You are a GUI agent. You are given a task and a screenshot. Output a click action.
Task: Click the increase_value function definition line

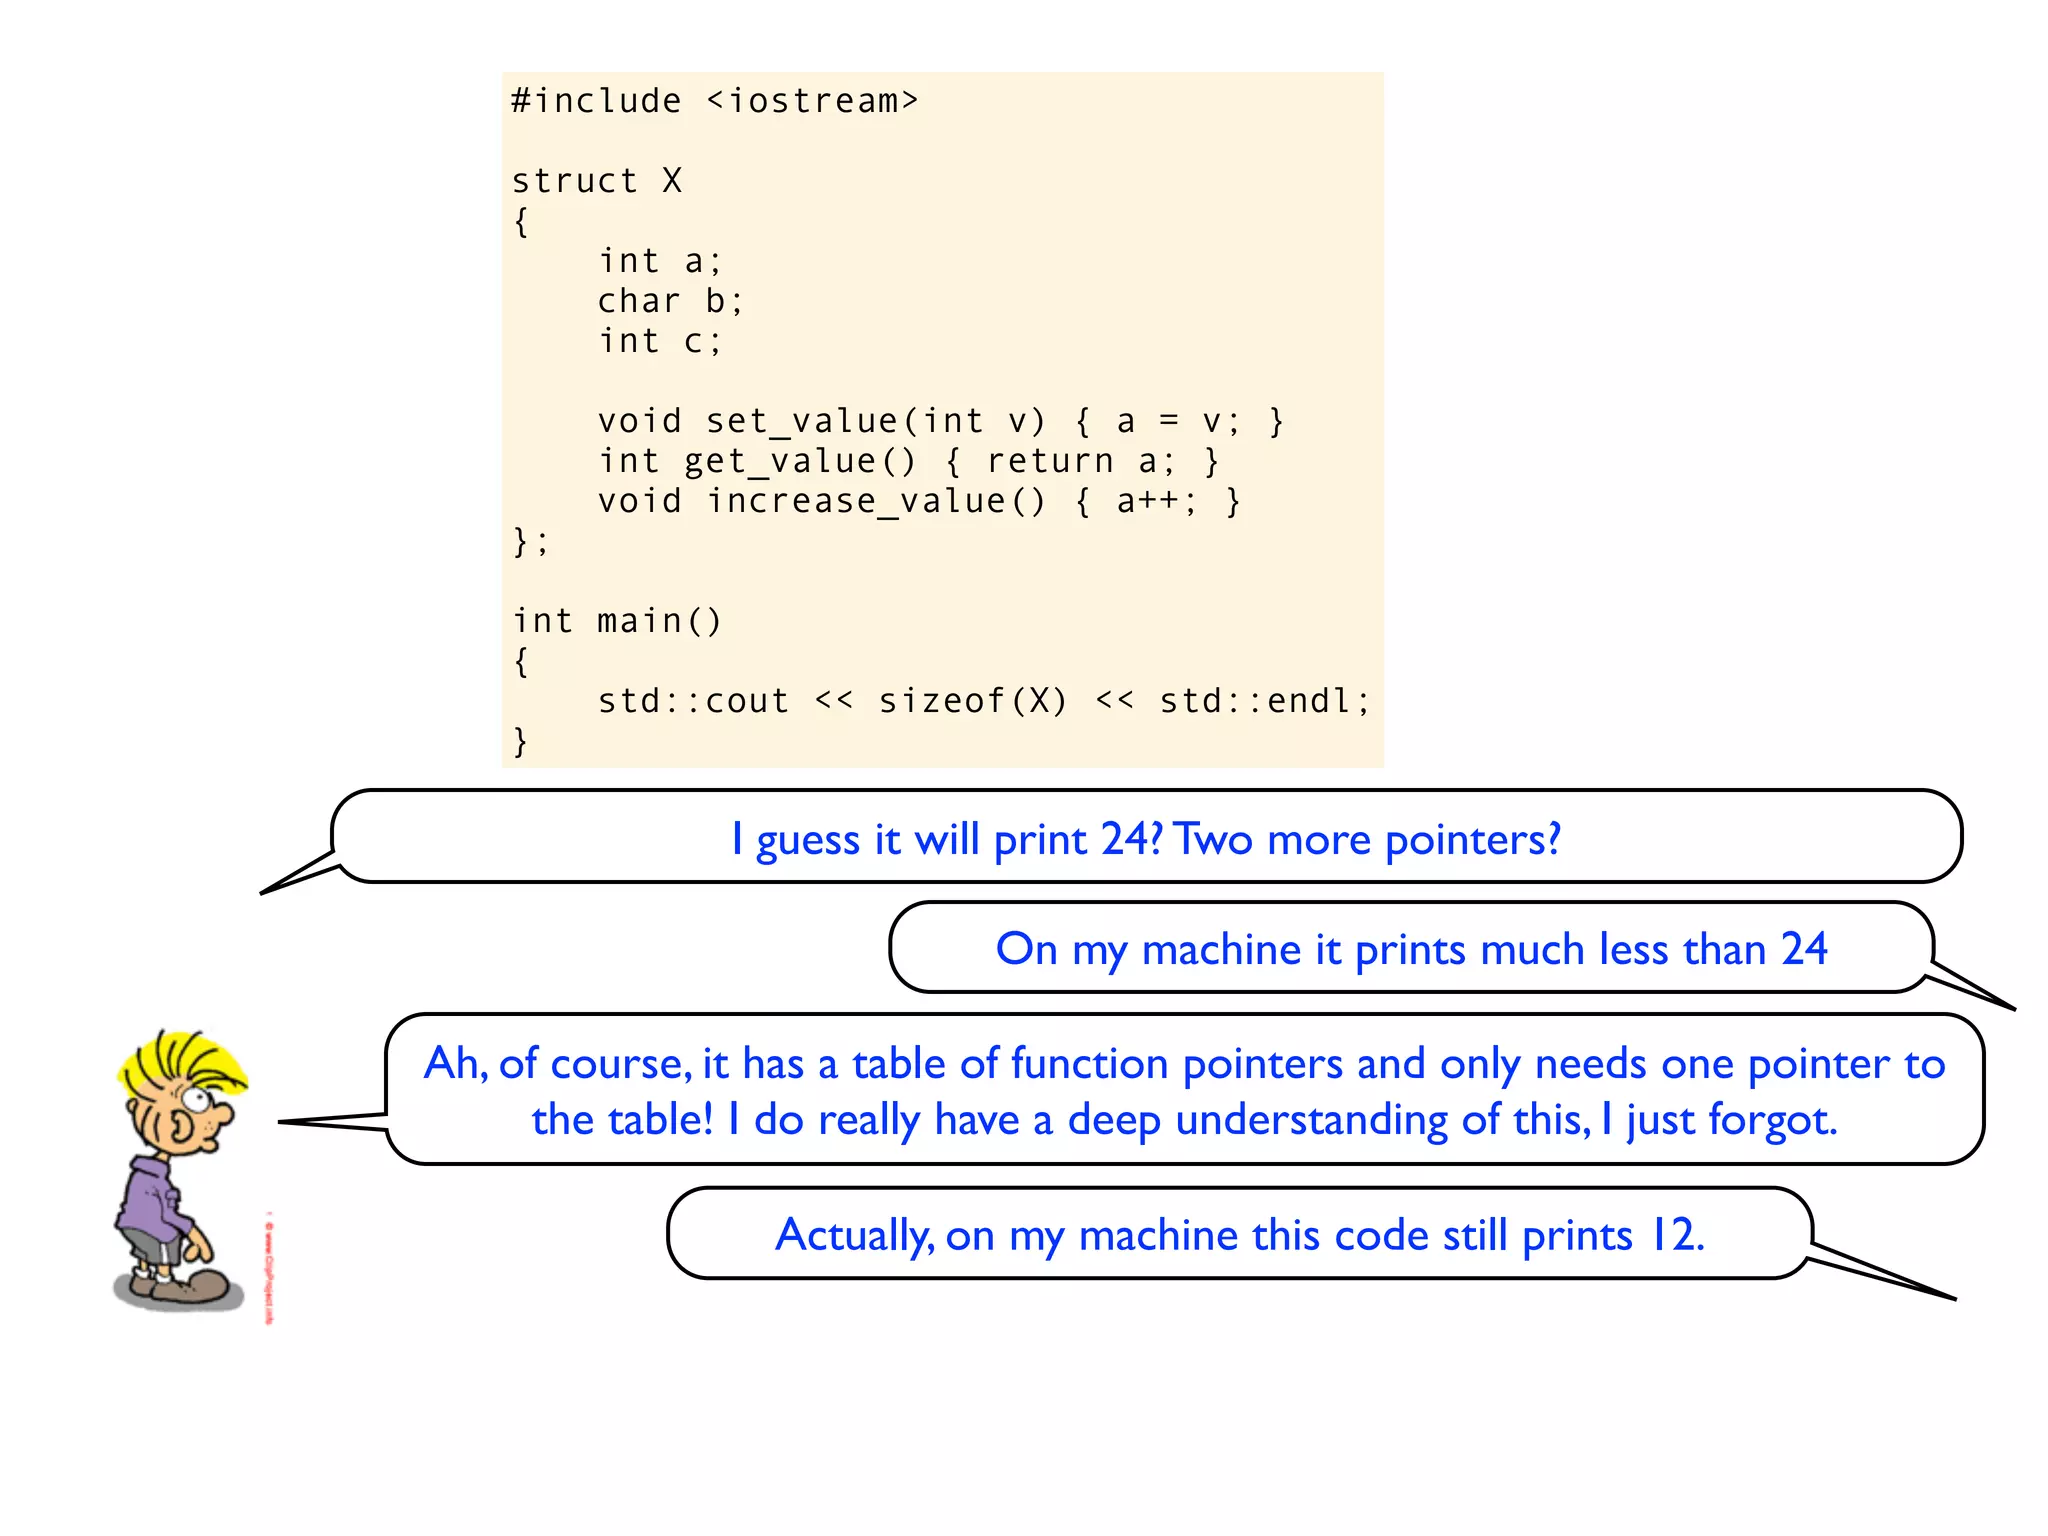[x=918, y=501]
